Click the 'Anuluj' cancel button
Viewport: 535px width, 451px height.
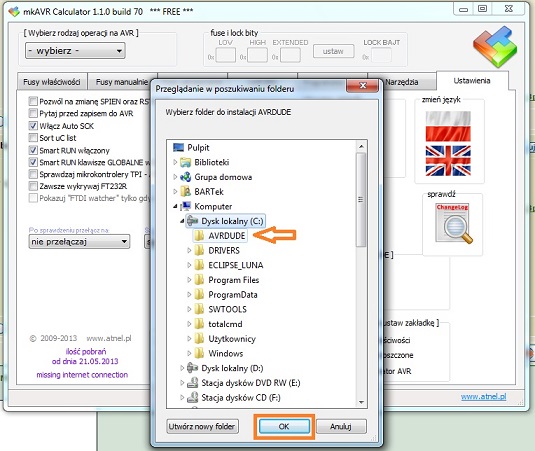tap(341, 426)
